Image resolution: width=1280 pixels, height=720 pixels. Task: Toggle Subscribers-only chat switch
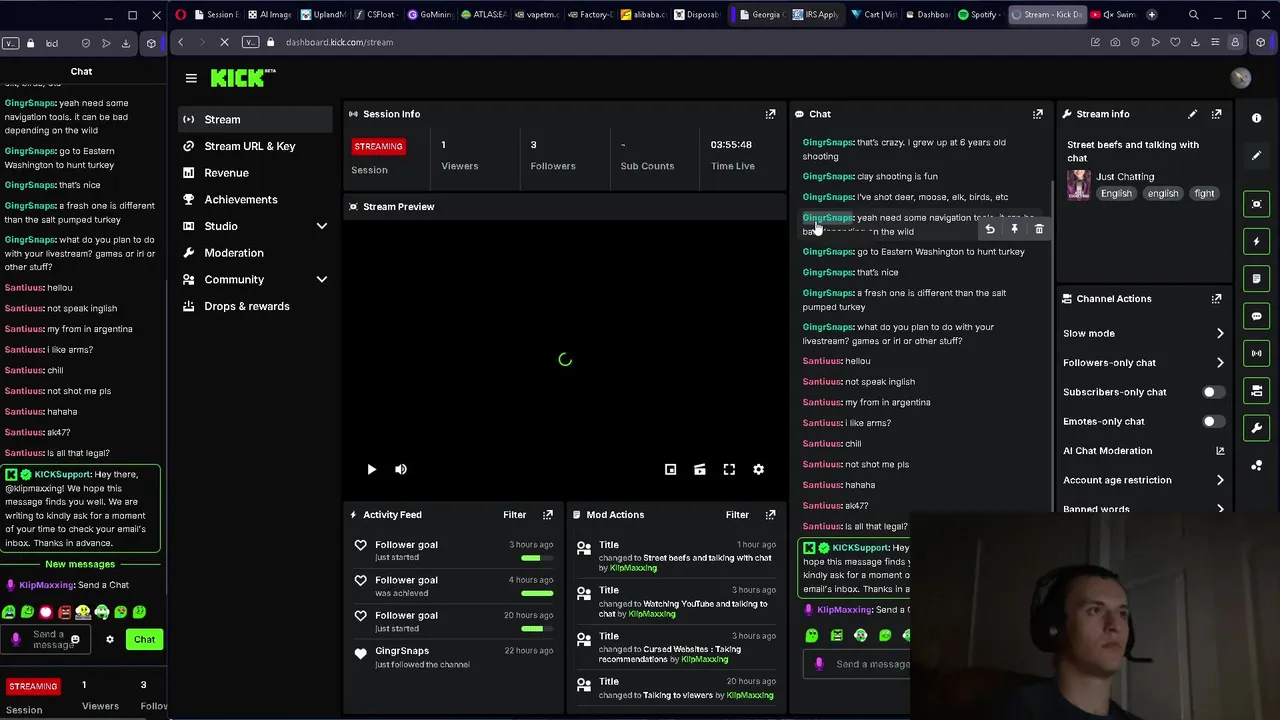1212,392
